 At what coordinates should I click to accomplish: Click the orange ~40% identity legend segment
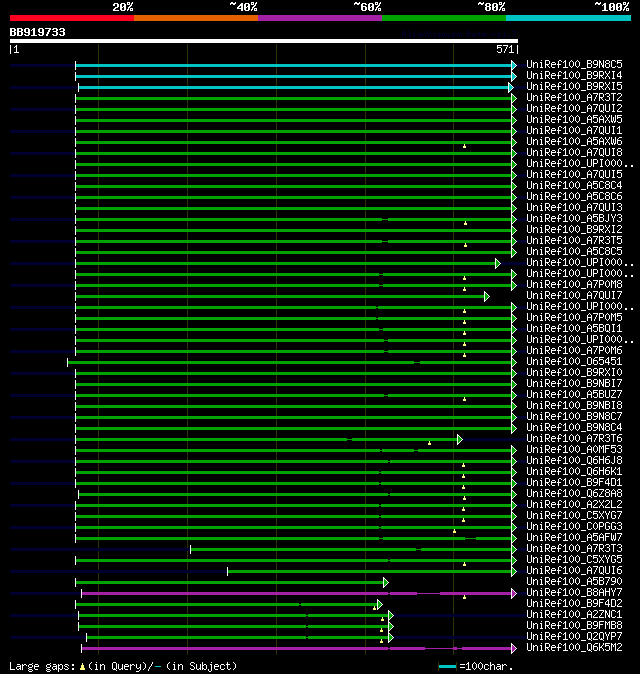tap(196, 18)
